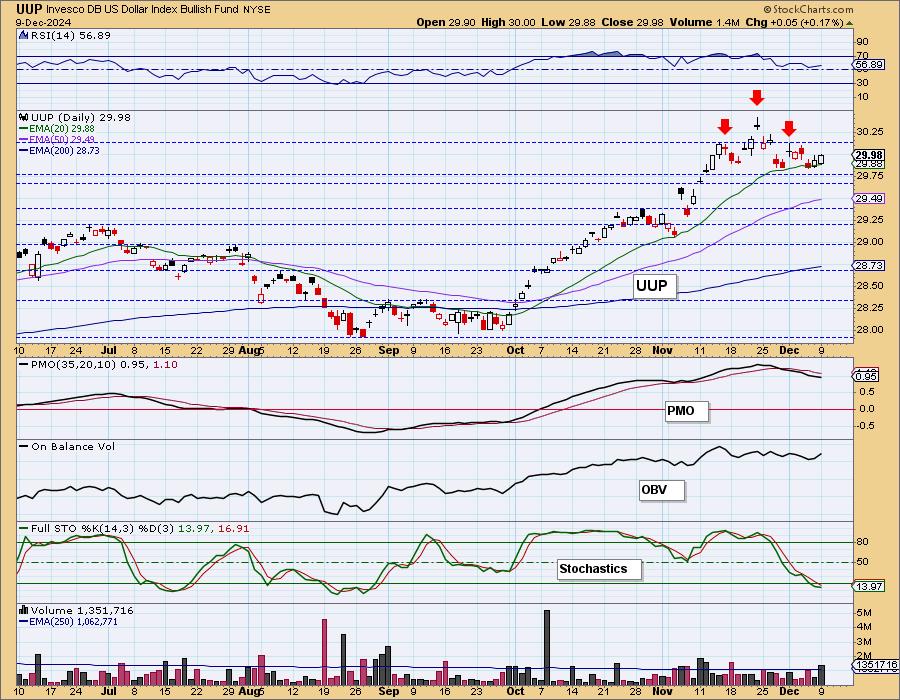
Task: Click the UUP (Daily) 29.98 legend text
Action: [81, 117]
